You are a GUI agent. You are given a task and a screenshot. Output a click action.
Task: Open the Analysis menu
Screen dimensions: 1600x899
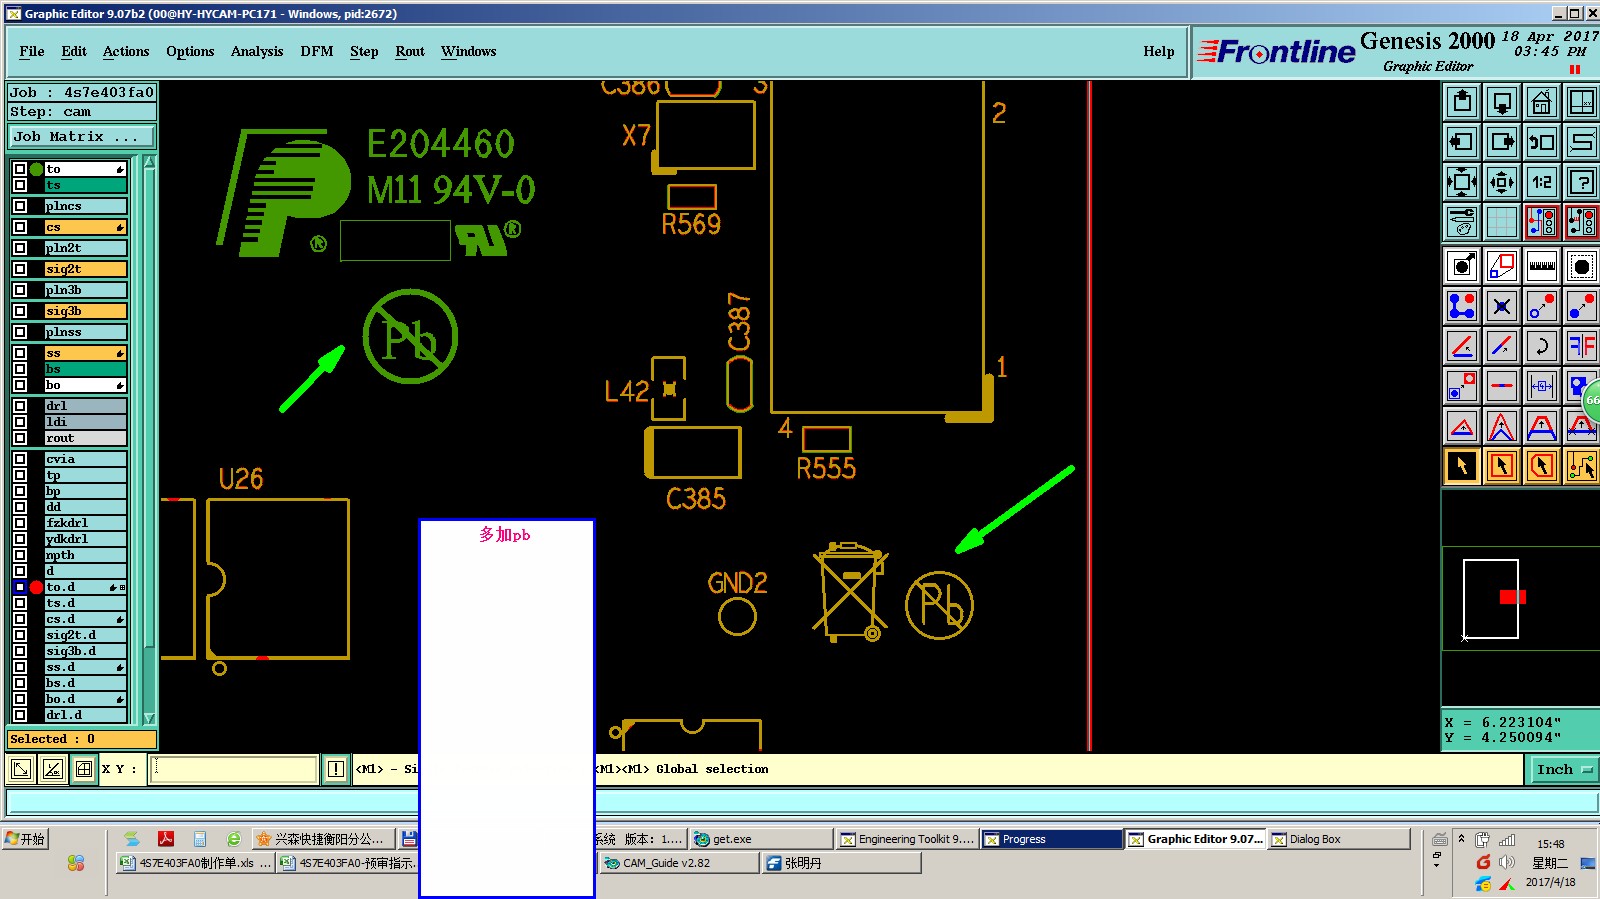[257, 52]
